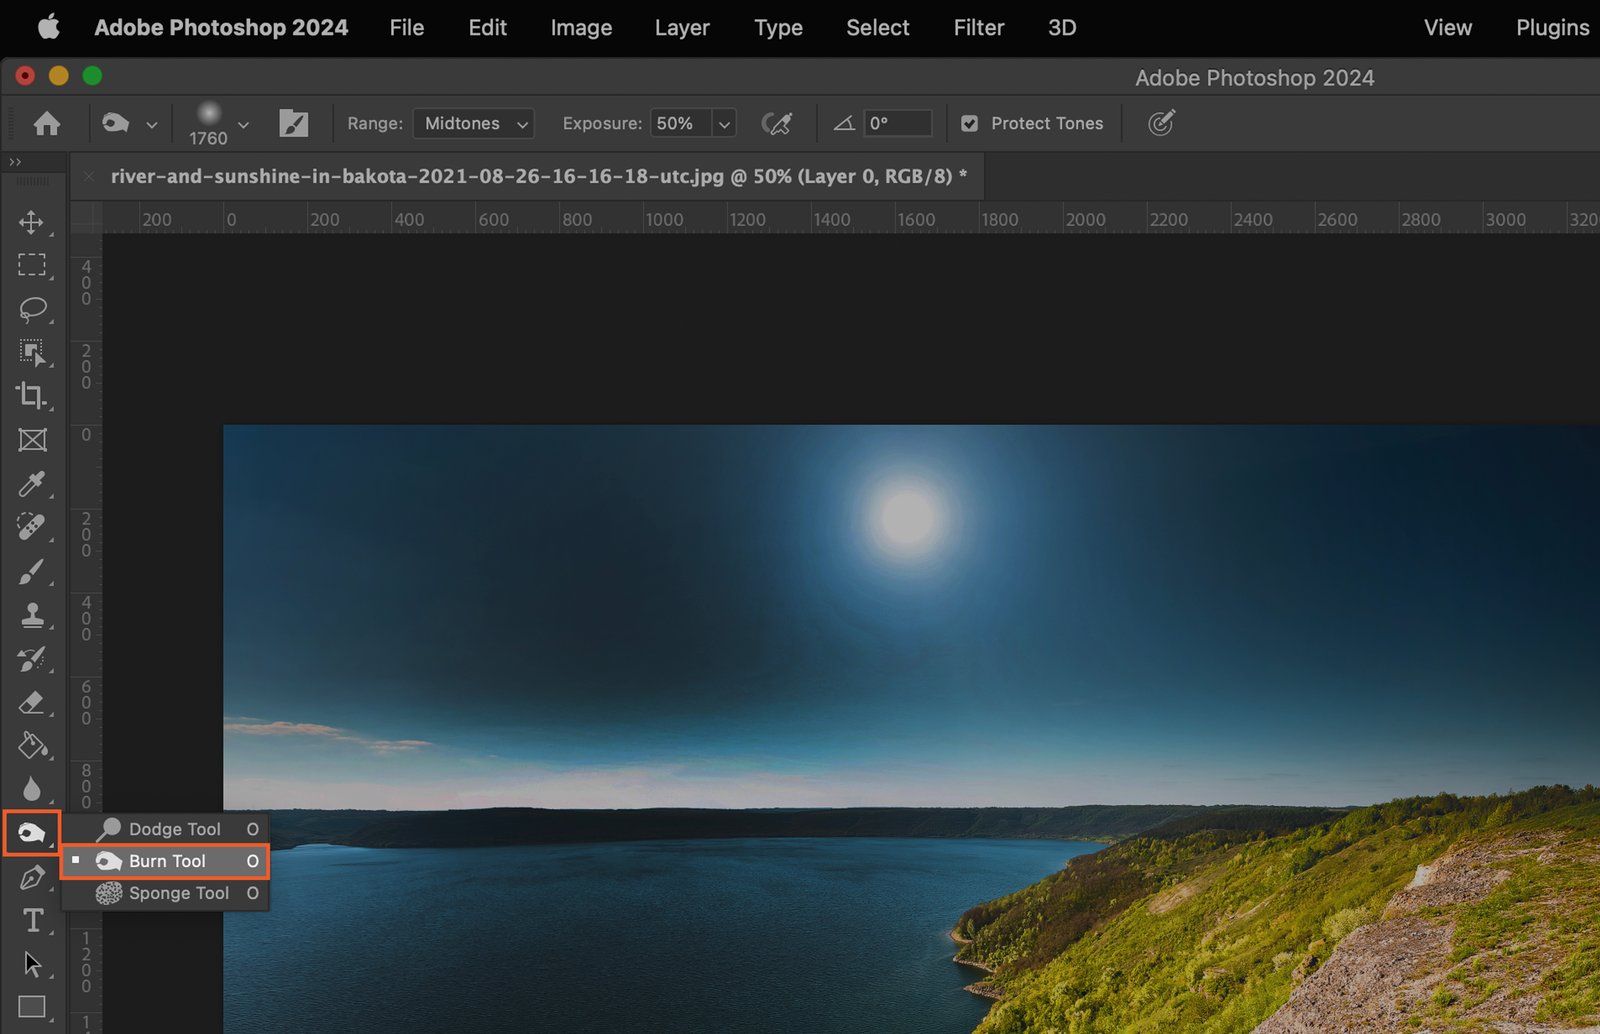
Task: Select the Lasso tool
Action: pyautogui.click(x=32, y=309)
